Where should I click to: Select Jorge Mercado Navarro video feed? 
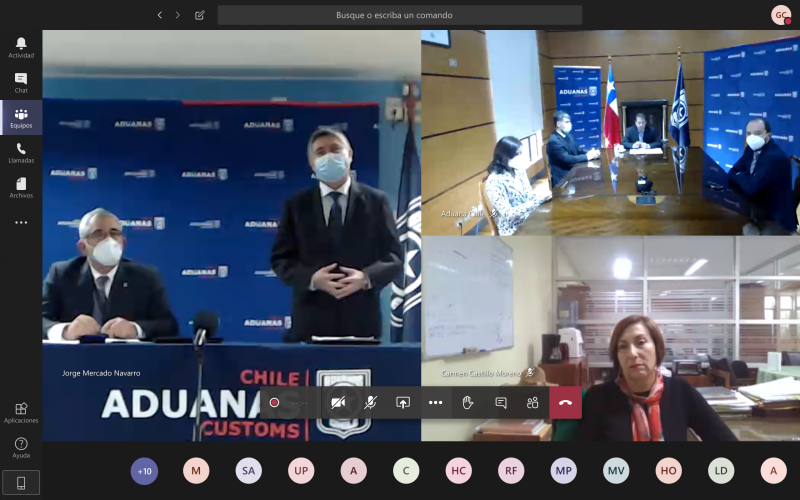point(232,235)
